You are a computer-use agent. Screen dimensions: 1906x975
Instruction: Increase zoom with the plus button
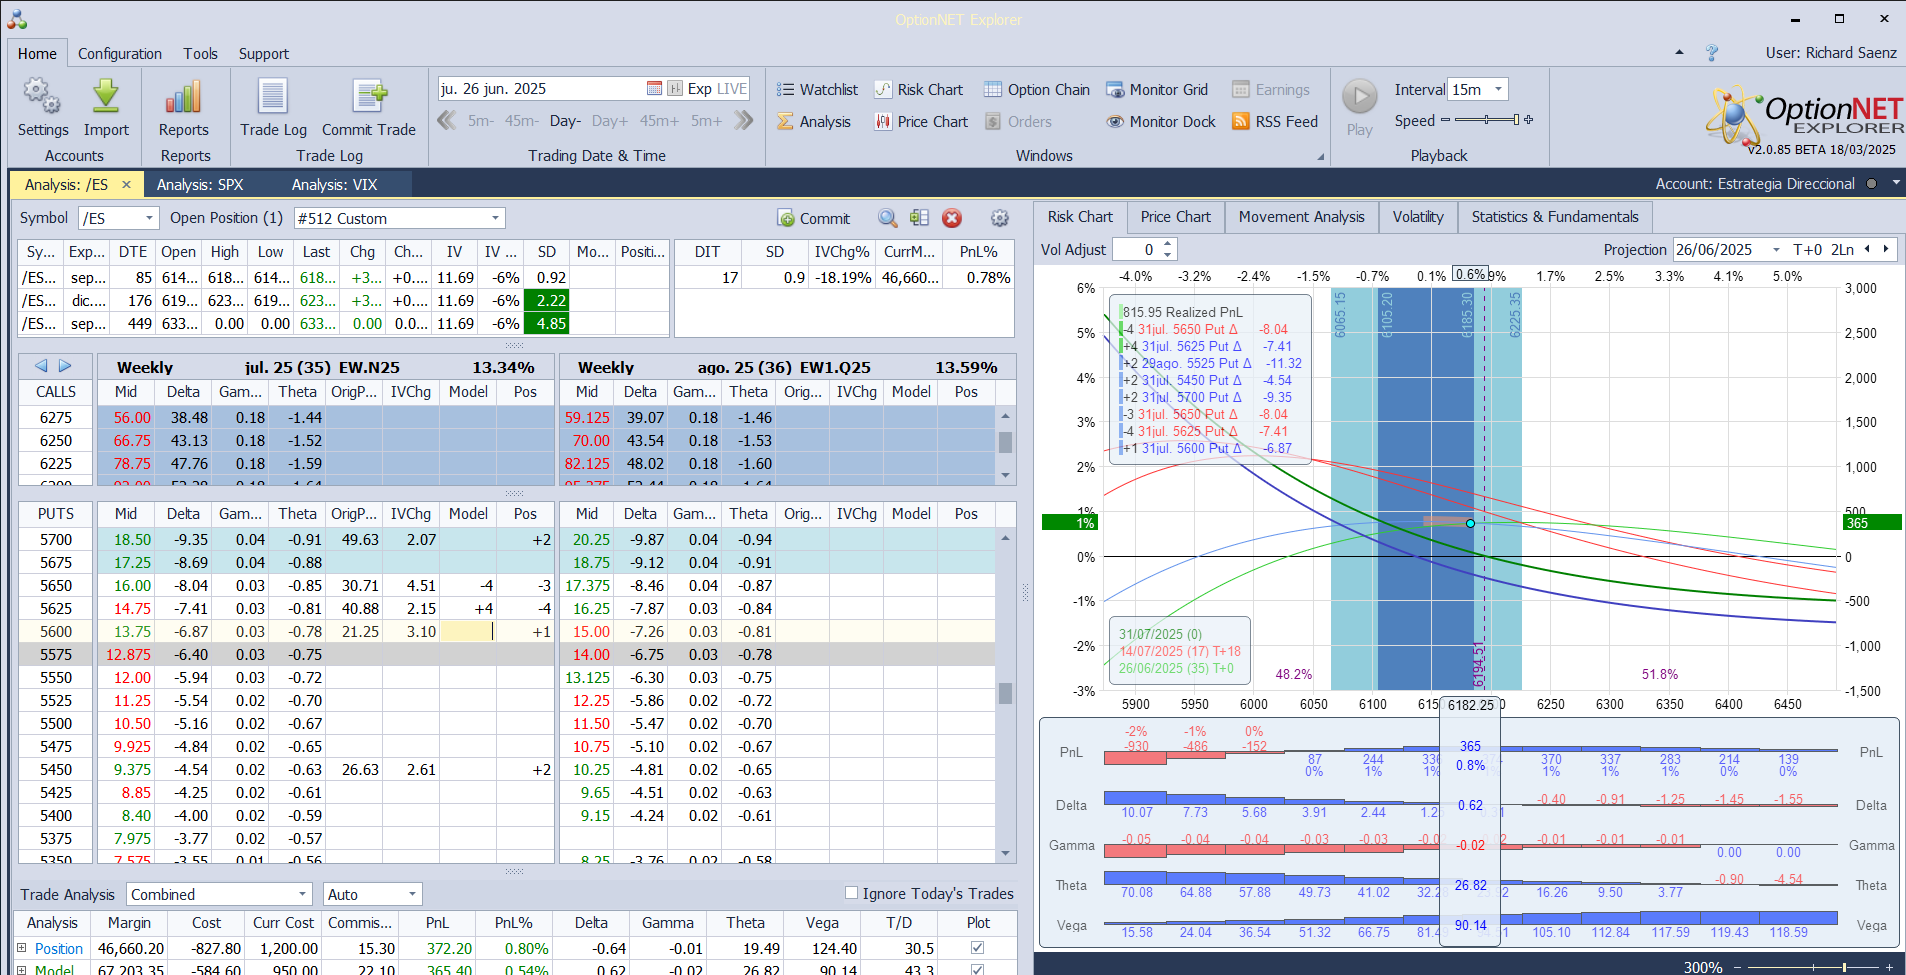1889,967
